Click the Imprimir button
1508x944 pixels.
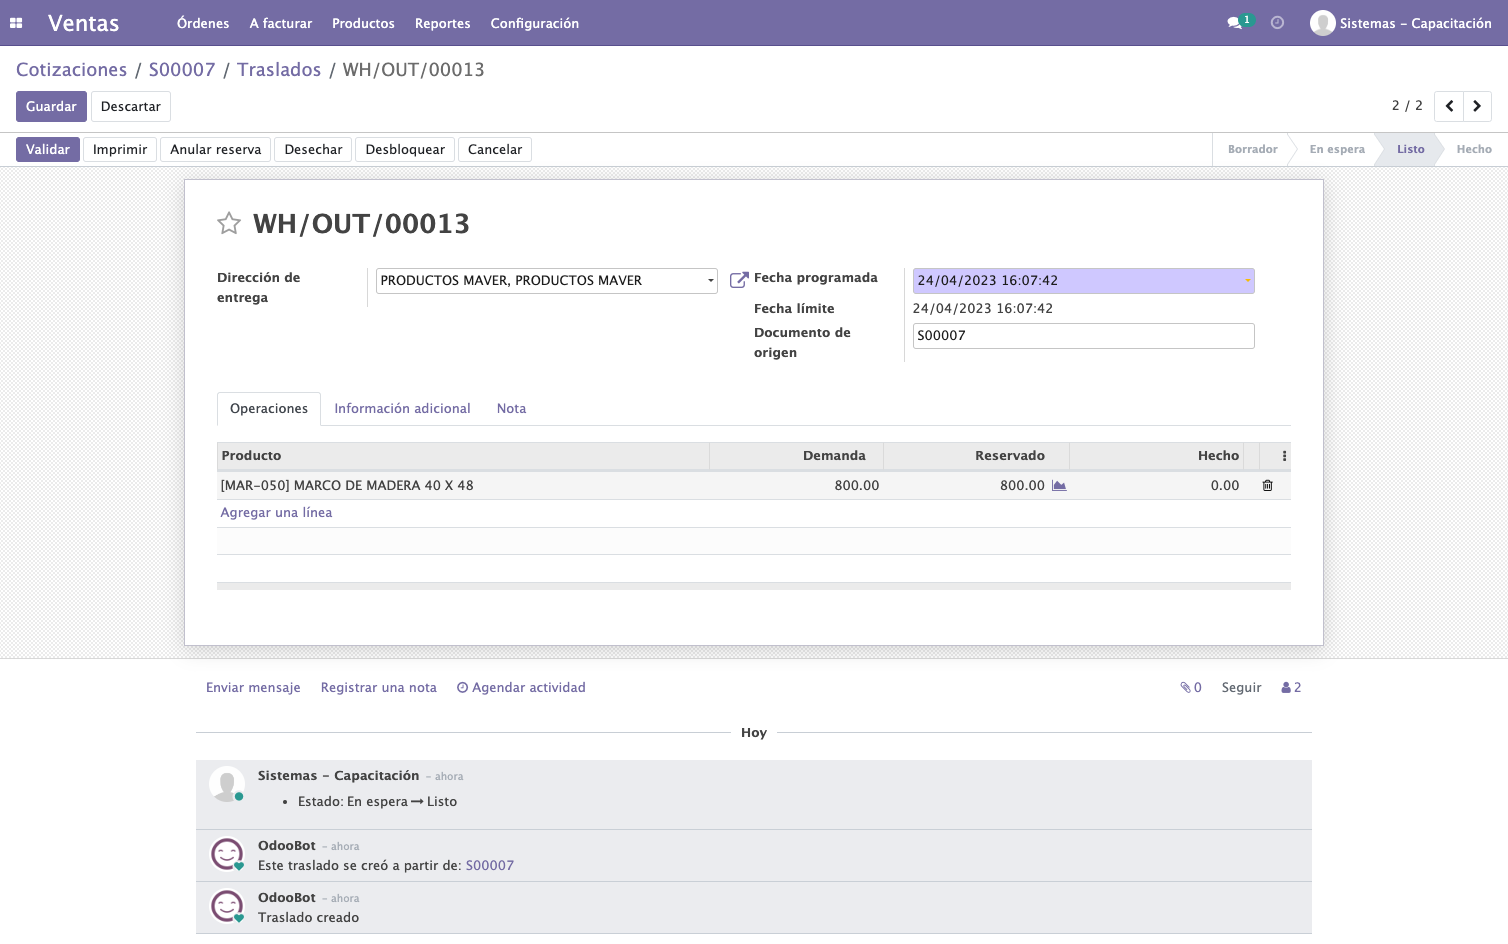coord(120,150)
